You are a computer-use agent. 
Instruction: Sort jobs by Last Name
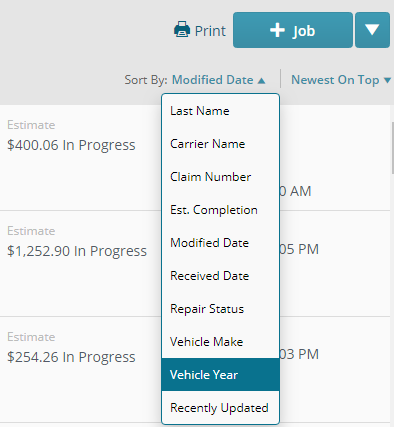(220, 111)
